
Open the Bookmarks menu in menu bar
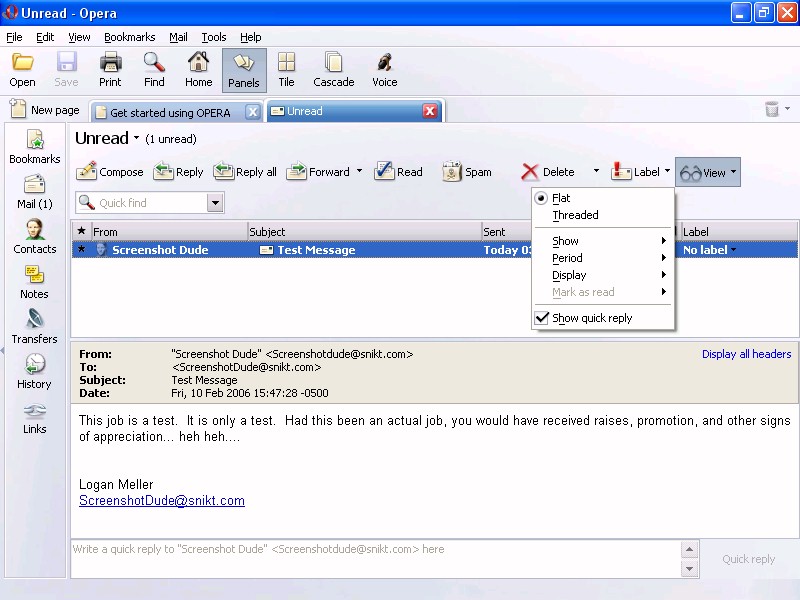(x=129, y=37)
